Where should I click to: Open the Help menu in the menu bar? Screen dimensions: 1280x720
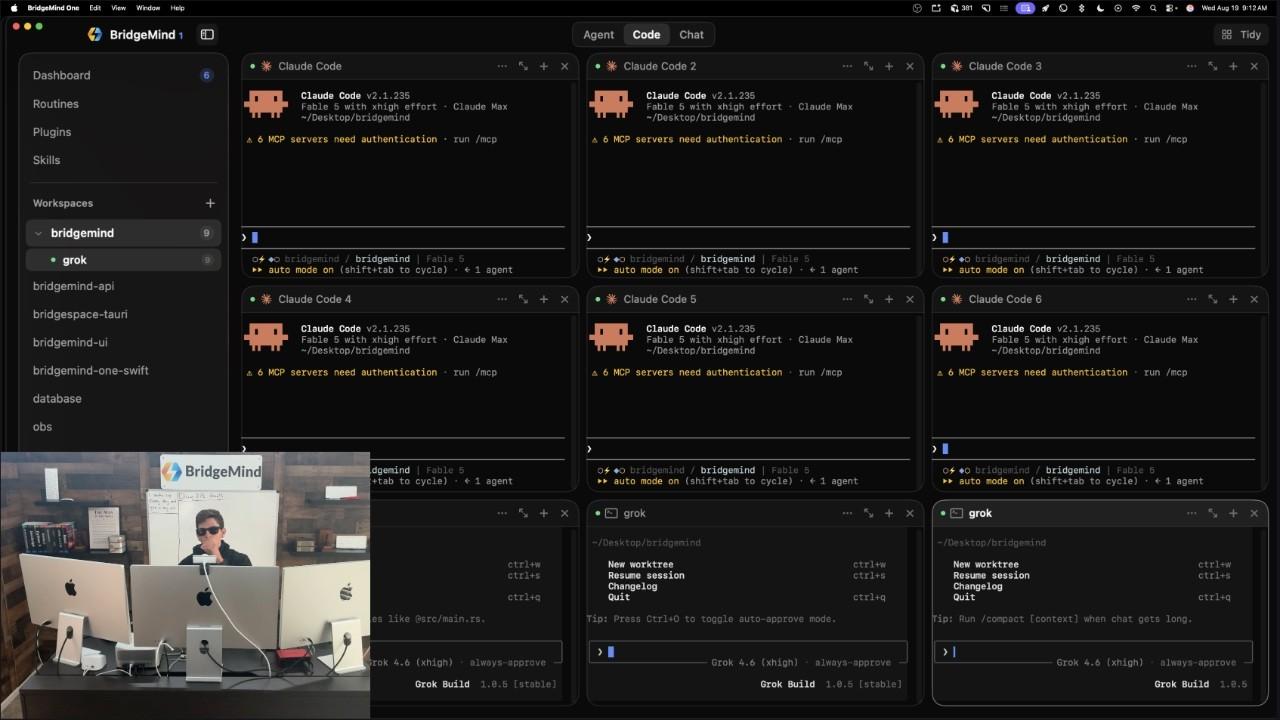coord(178,8)
